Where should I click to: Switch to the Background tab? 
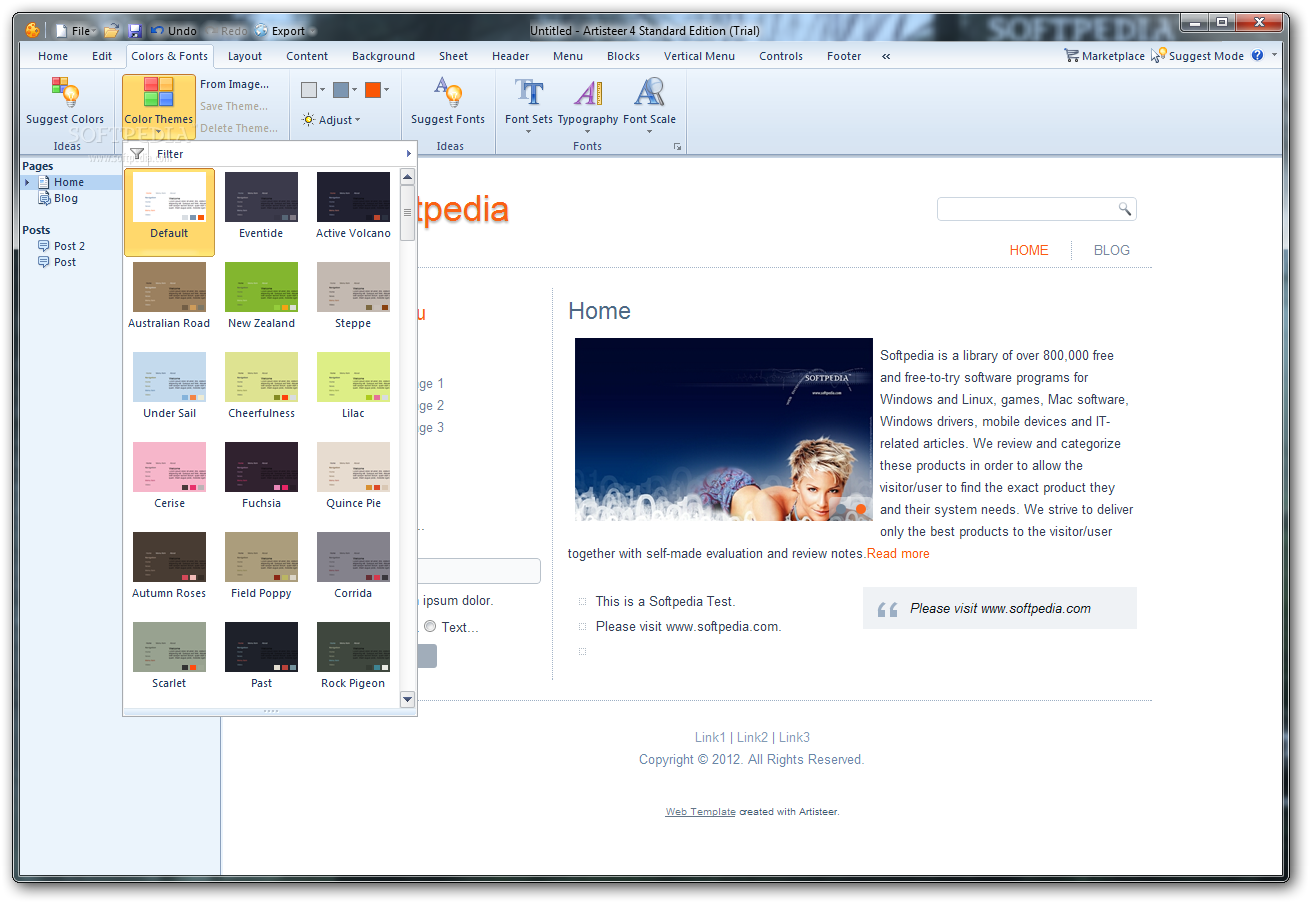pos(383,56)
